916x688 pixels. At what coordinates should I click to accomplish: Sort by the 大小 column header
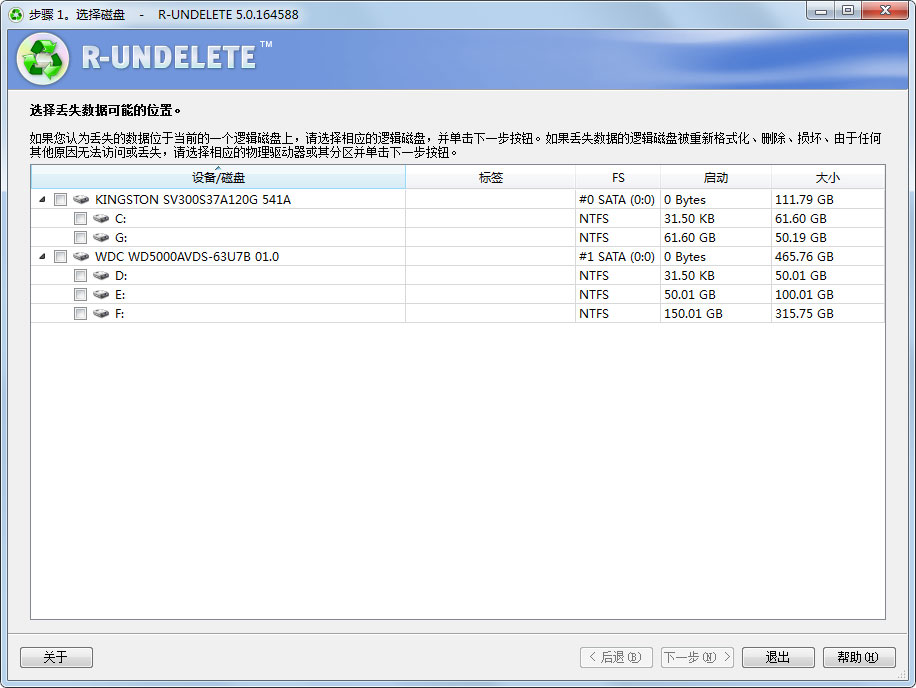(828, 178)
